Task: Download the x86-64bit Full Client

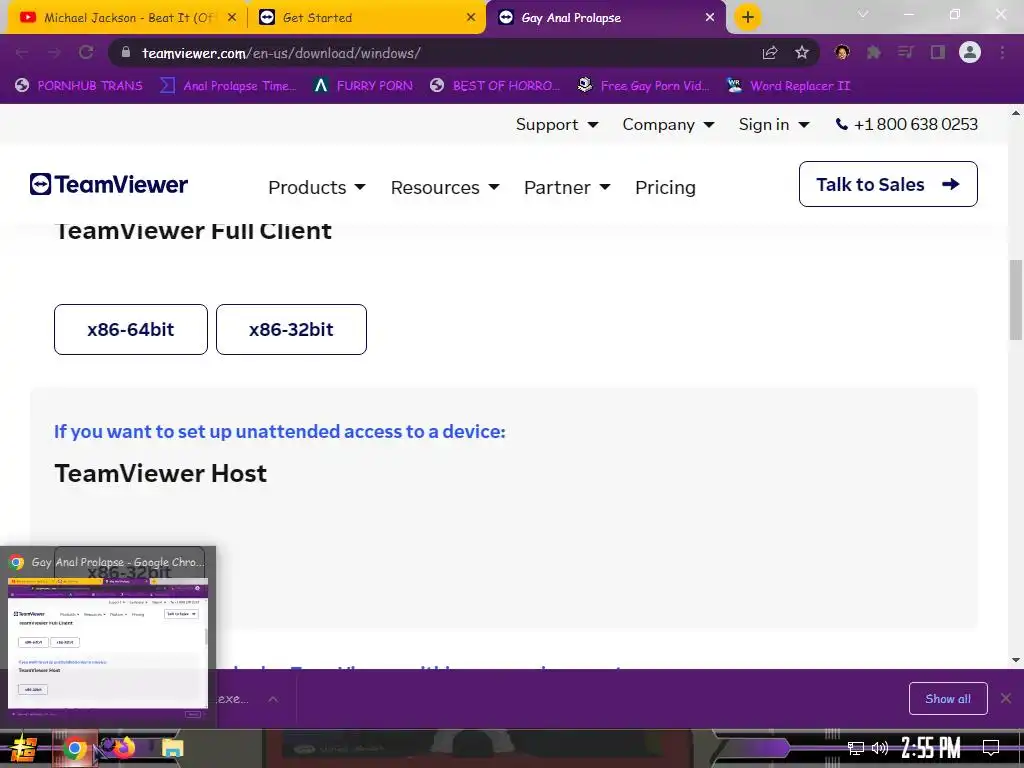Action: 131,329
